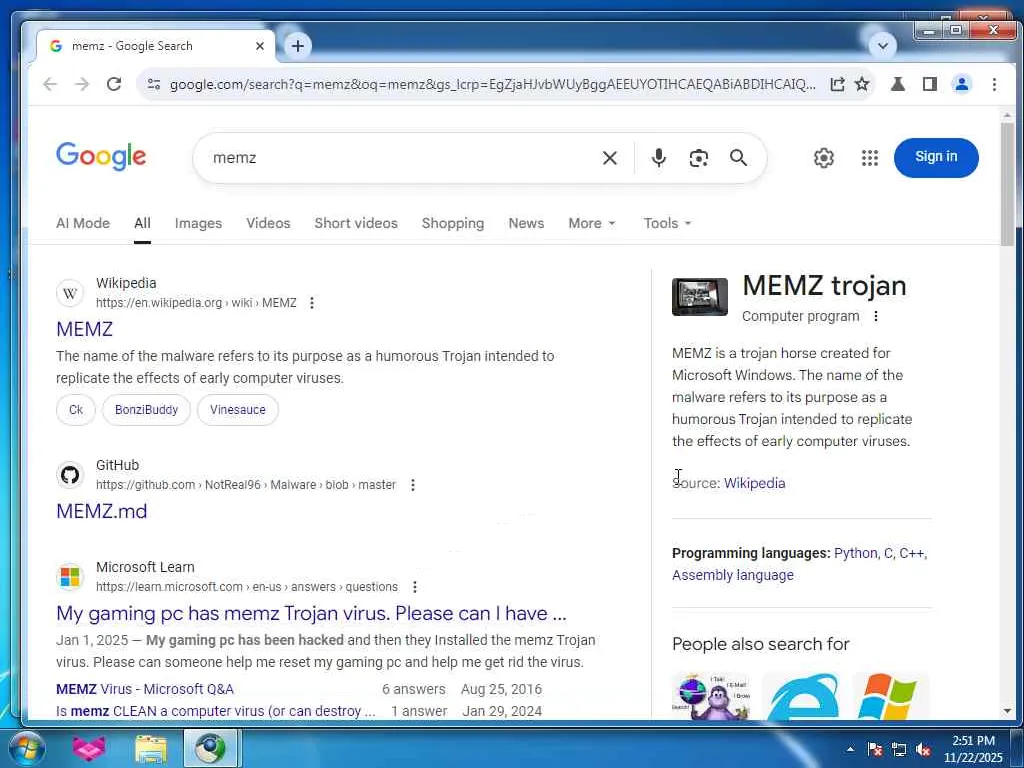Open Google quick settings gear
This screenshot has width=1024, height=768.
coord(824,158)
